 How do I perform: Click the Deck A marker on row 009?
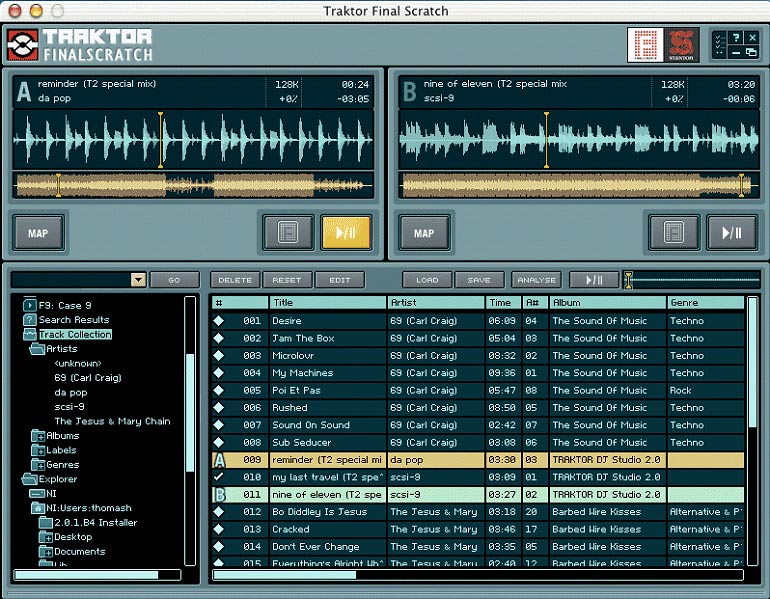219,460
